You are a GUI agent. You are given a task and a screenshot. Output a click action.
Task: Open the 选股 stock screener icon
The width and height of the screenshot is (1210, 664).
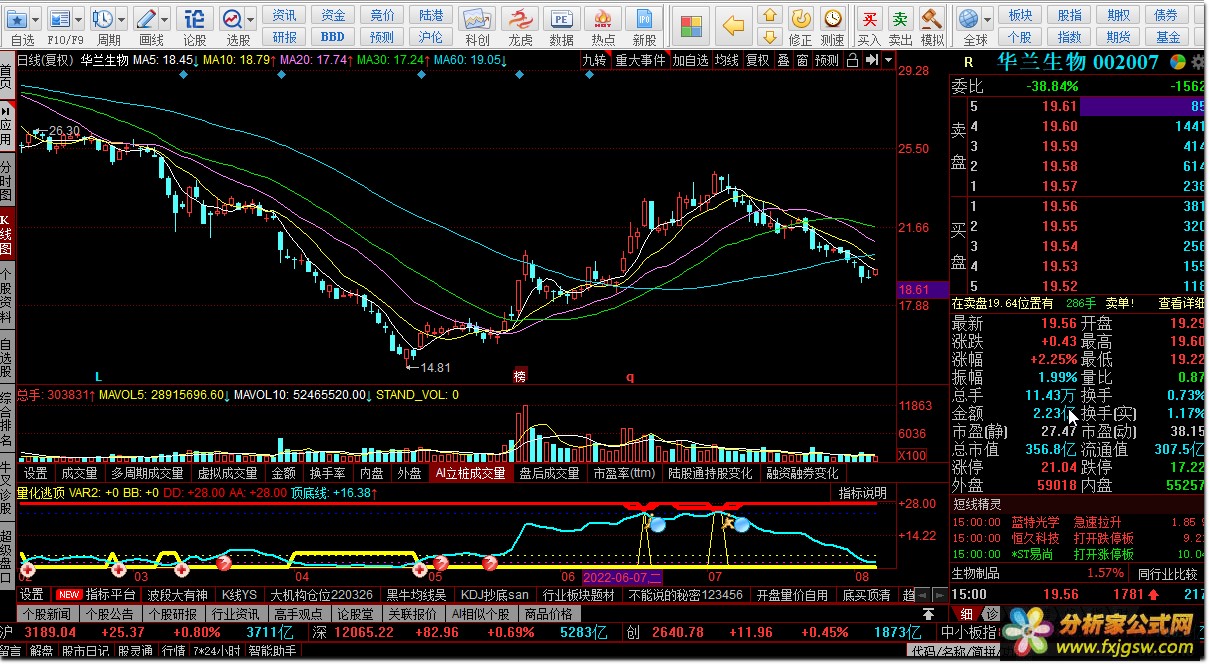[x=233, y=19]
